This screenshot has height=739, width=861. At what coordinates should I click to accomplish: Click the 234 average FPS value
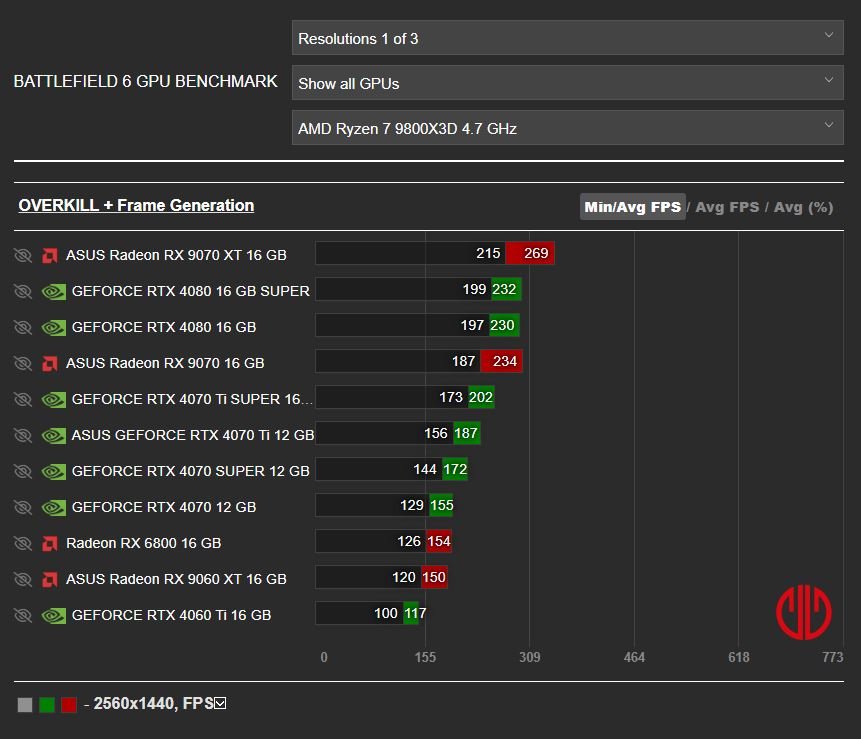505,361
